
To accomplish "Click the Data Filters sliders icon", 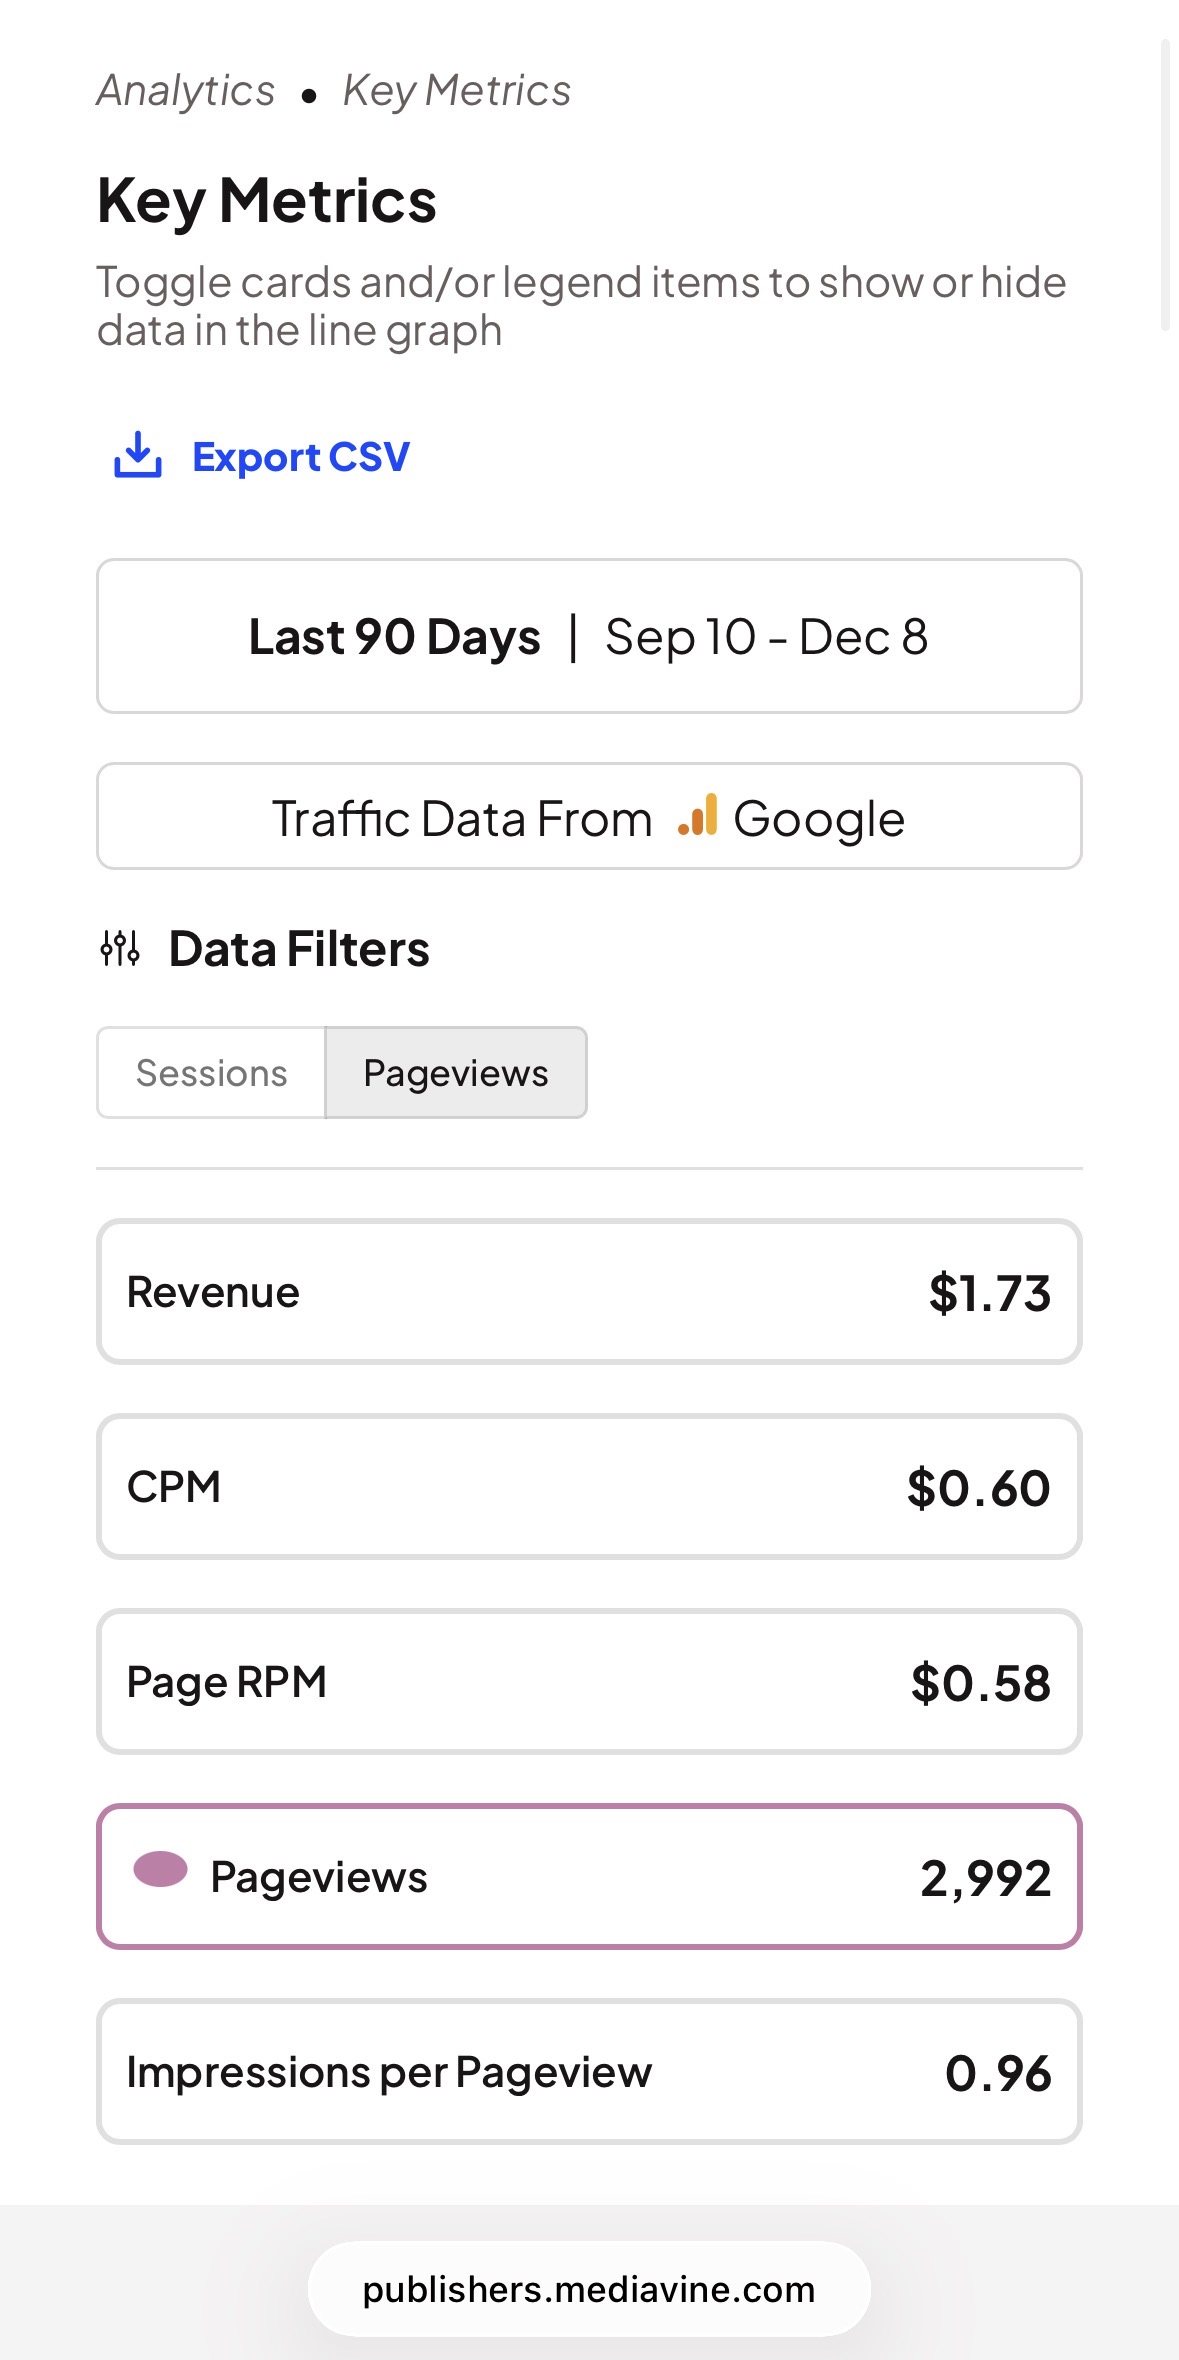I will point(120,948).
